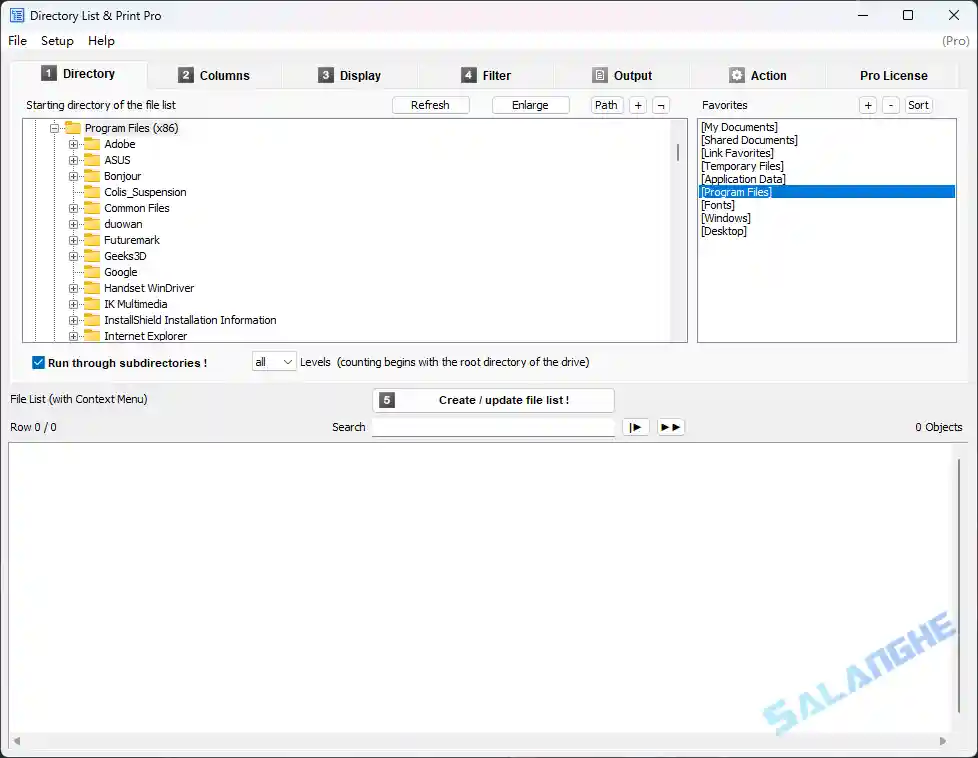Click the Program Files (x86) folder icon

72,128
